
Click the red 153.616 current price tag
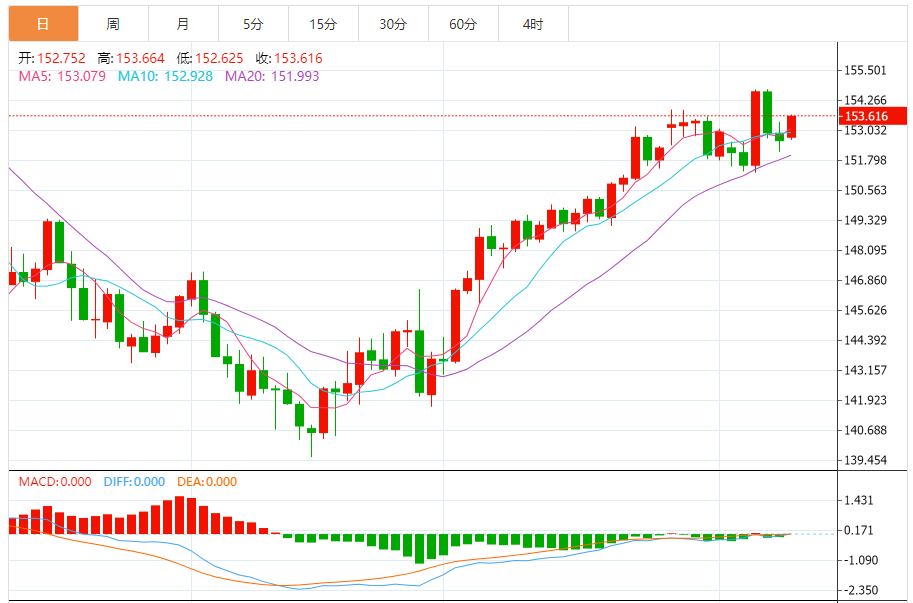tap(872, 116)
